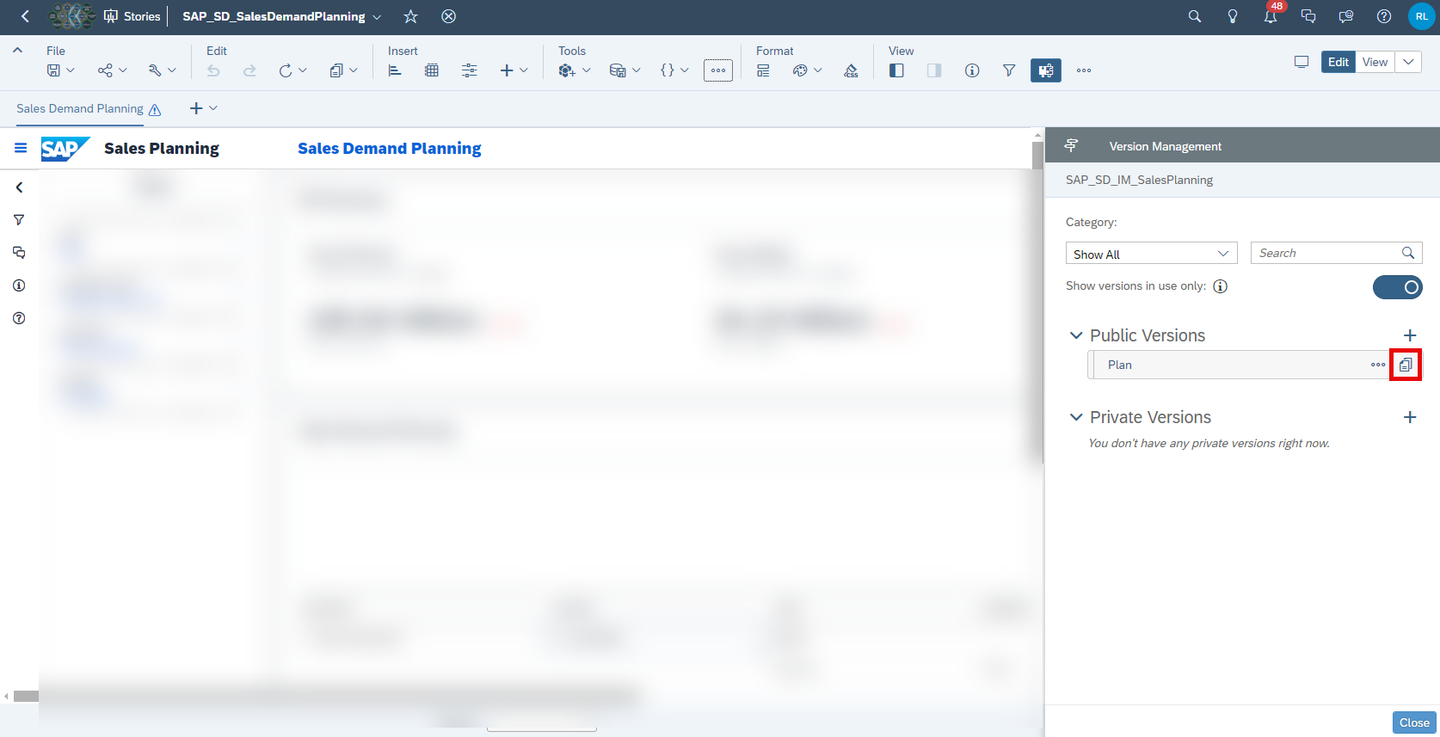Open the curly braces scripting icon
This screenshot has width=1440, height=737.
pos(668,70)
